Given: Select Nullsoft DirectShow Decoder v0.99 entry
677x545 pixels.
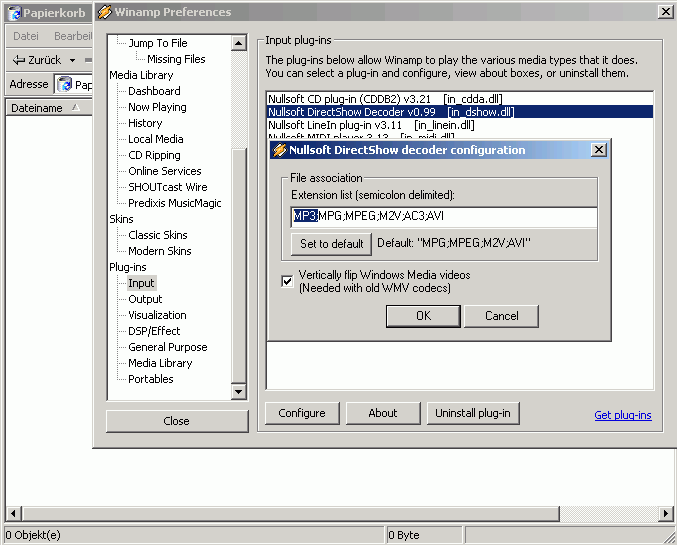Looking at the screenshot, I should (459, 112).
